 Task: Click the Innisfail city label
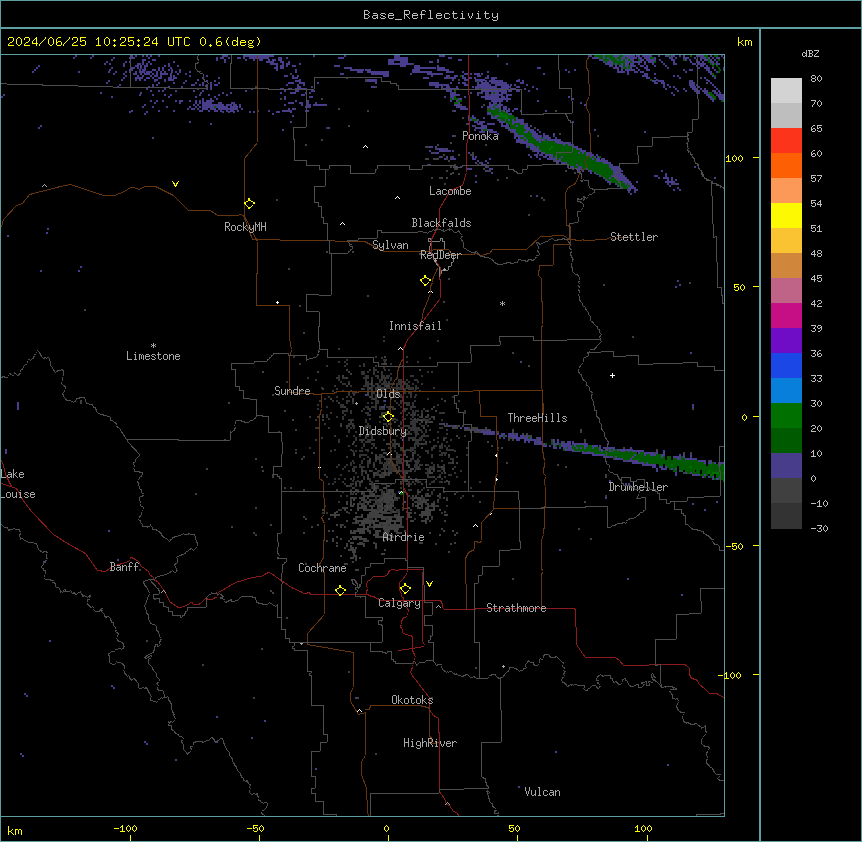click(415, 326)
